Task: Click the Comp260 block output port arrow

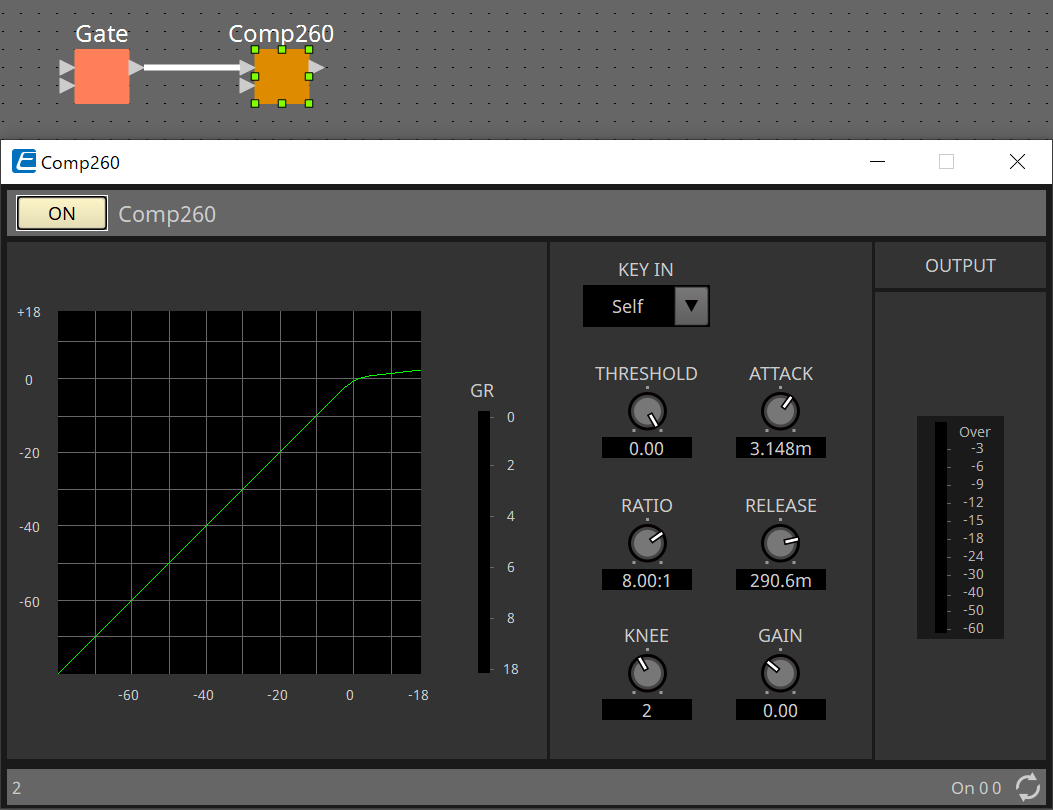Action: coord(315,67)
